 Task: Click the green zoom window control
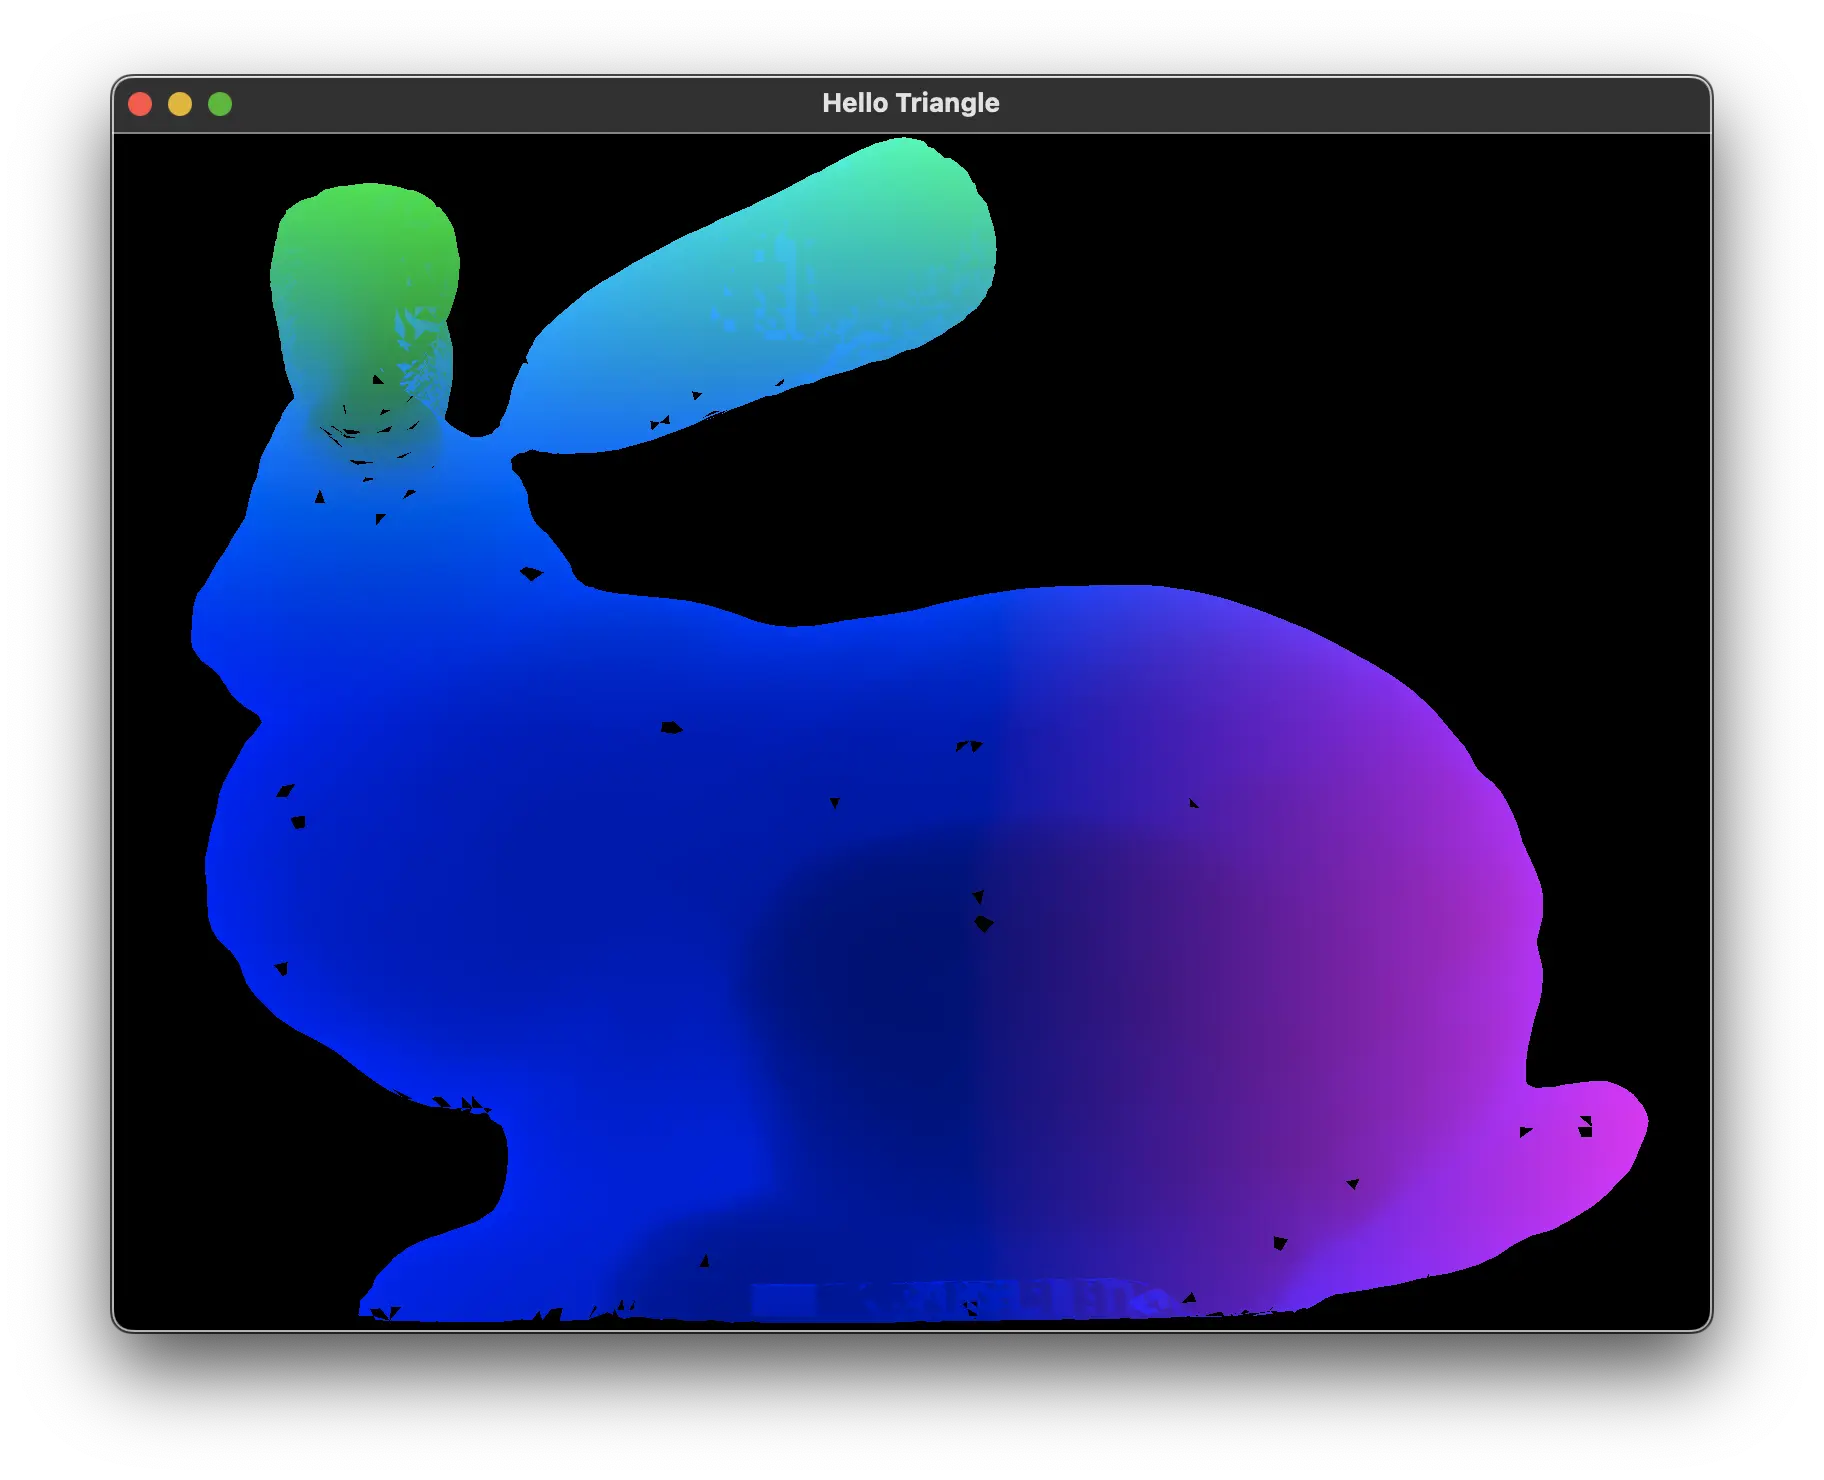[x=221, y=103]
